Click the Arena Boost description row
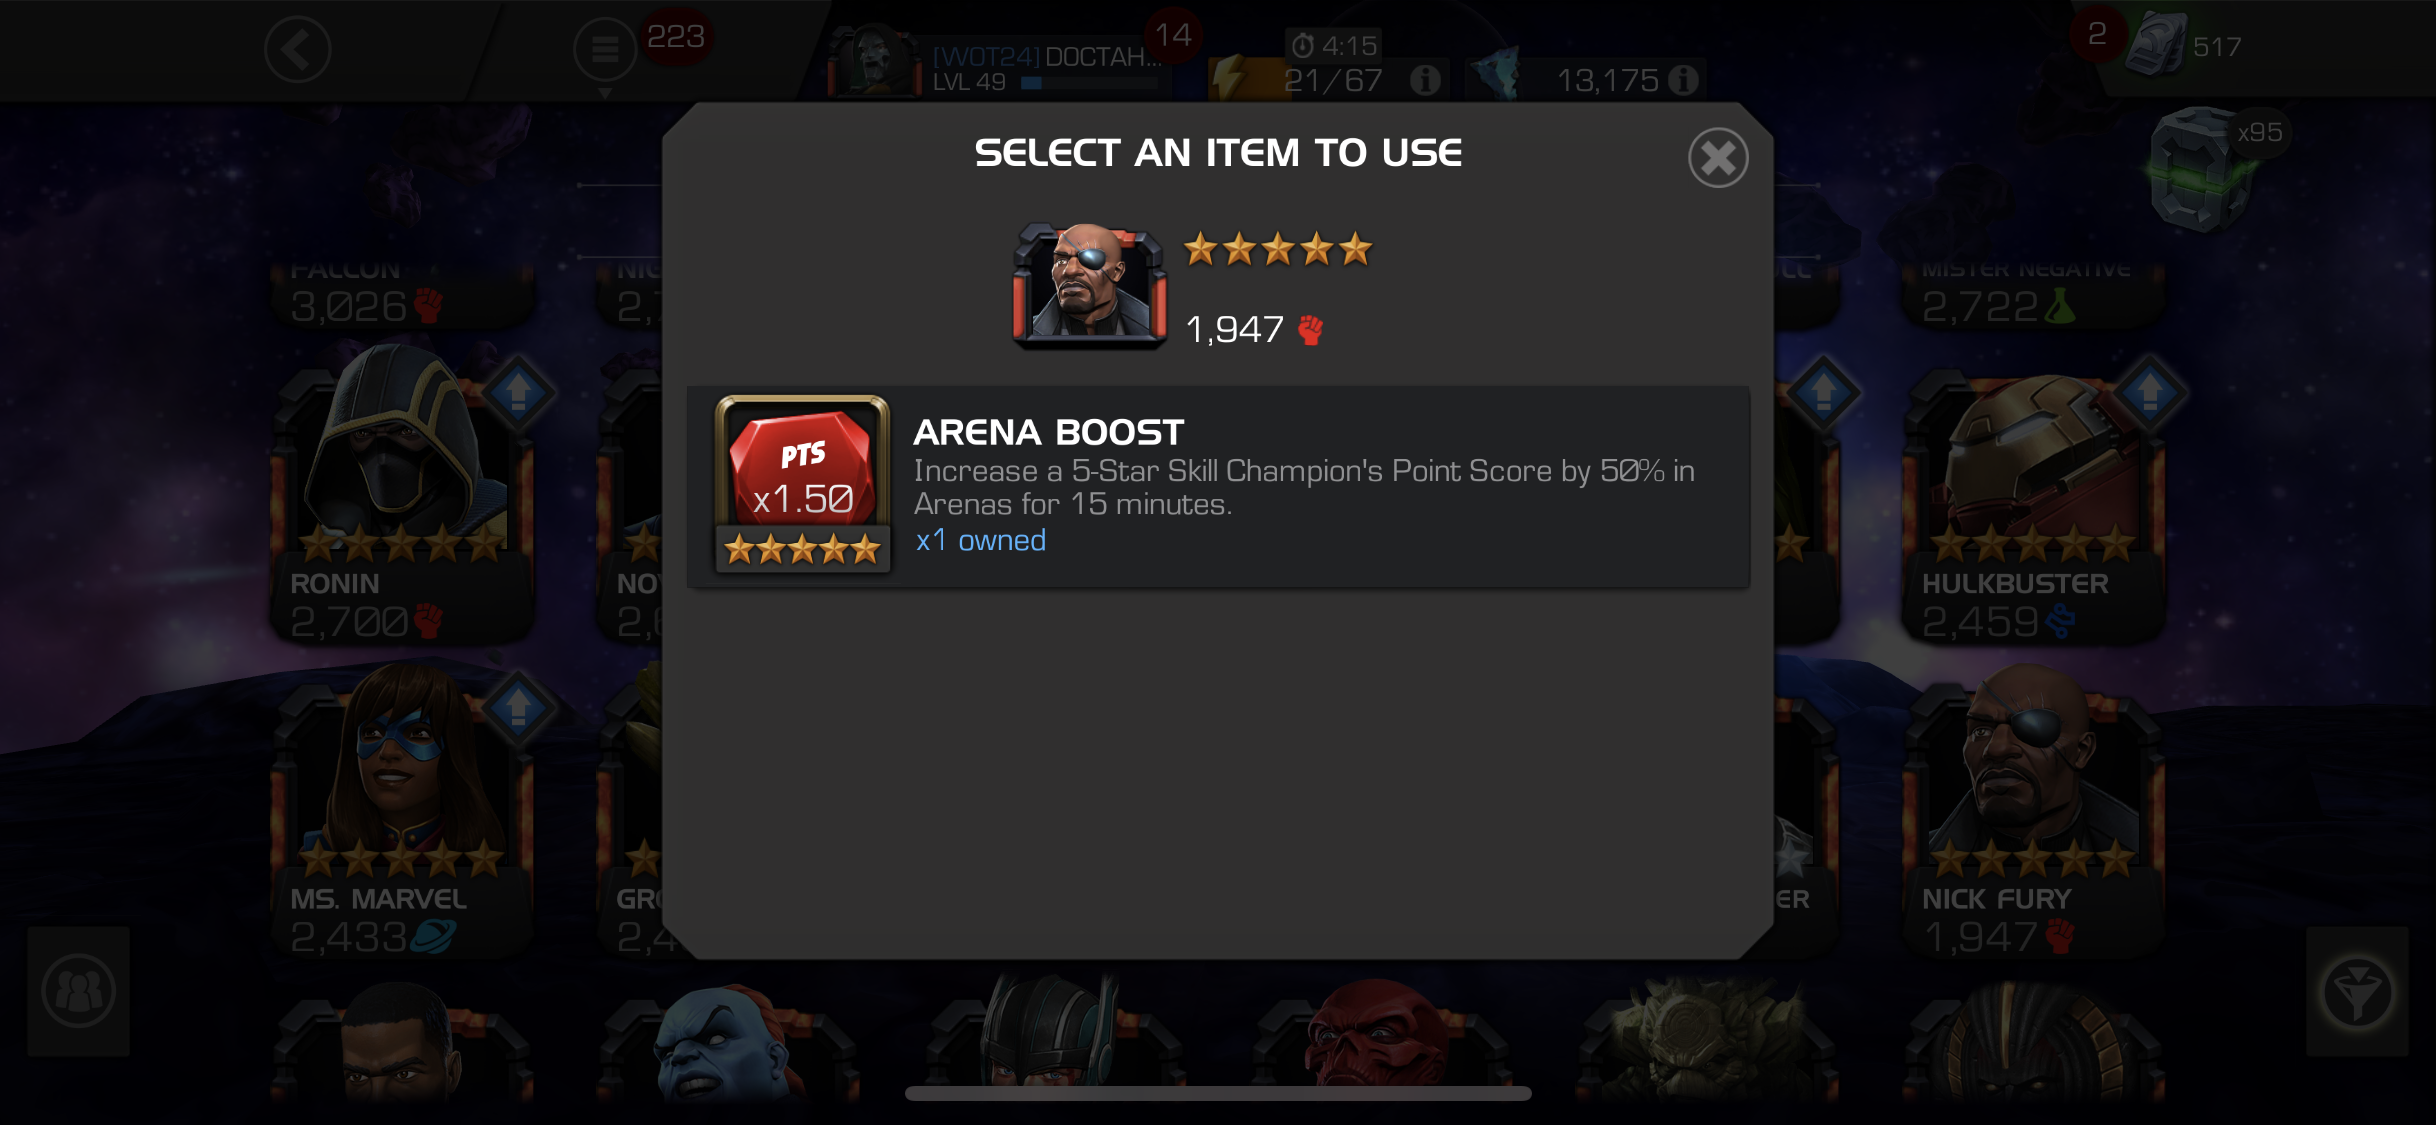 tap(1218, 486)
